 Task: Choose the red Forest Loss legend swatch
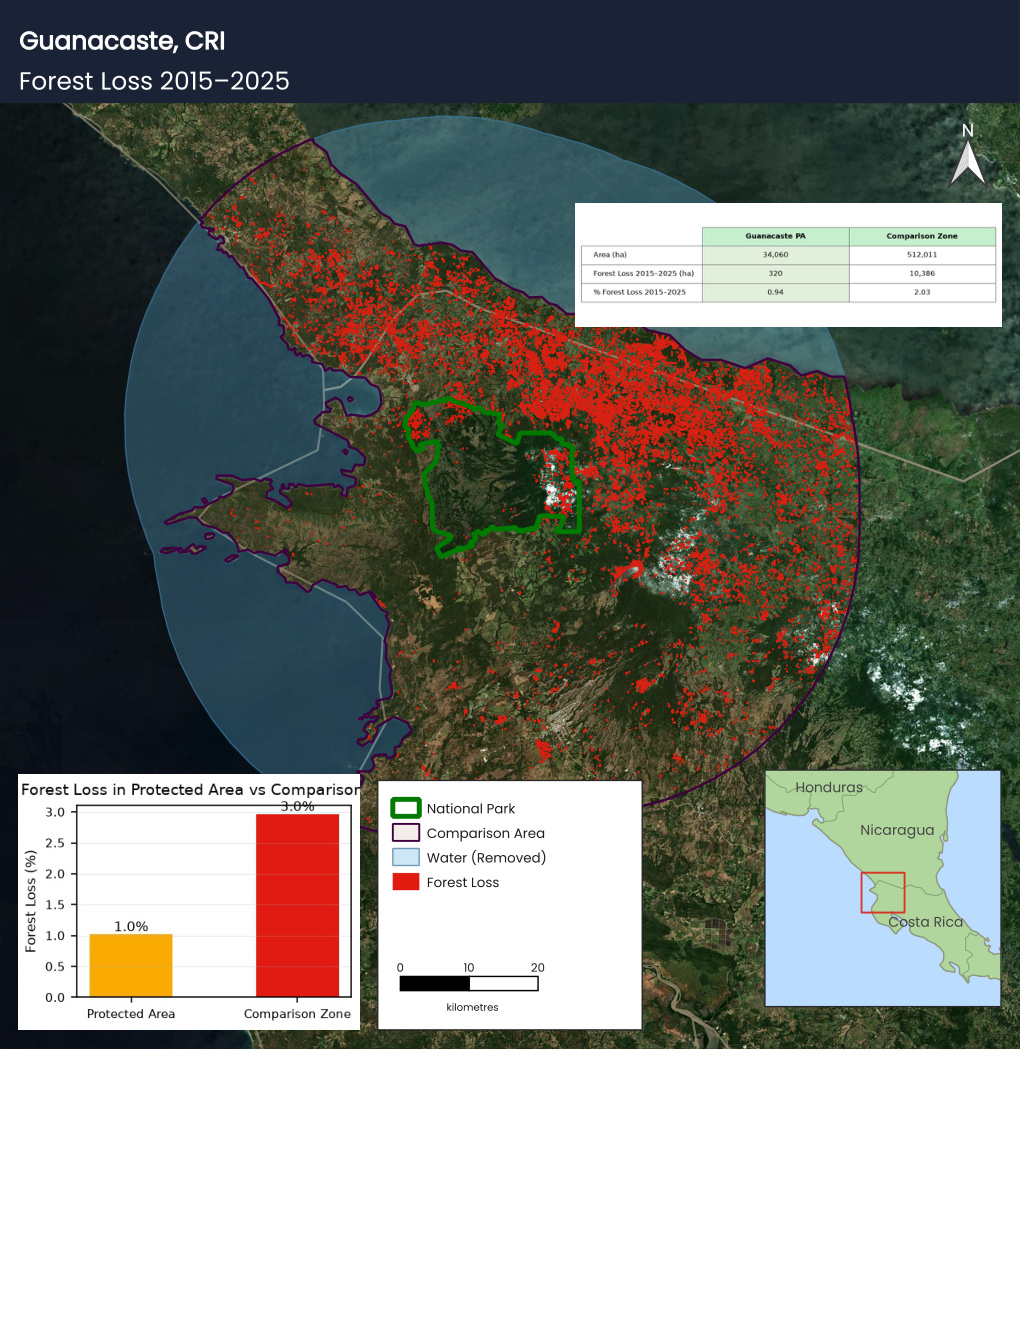point(406,882)
